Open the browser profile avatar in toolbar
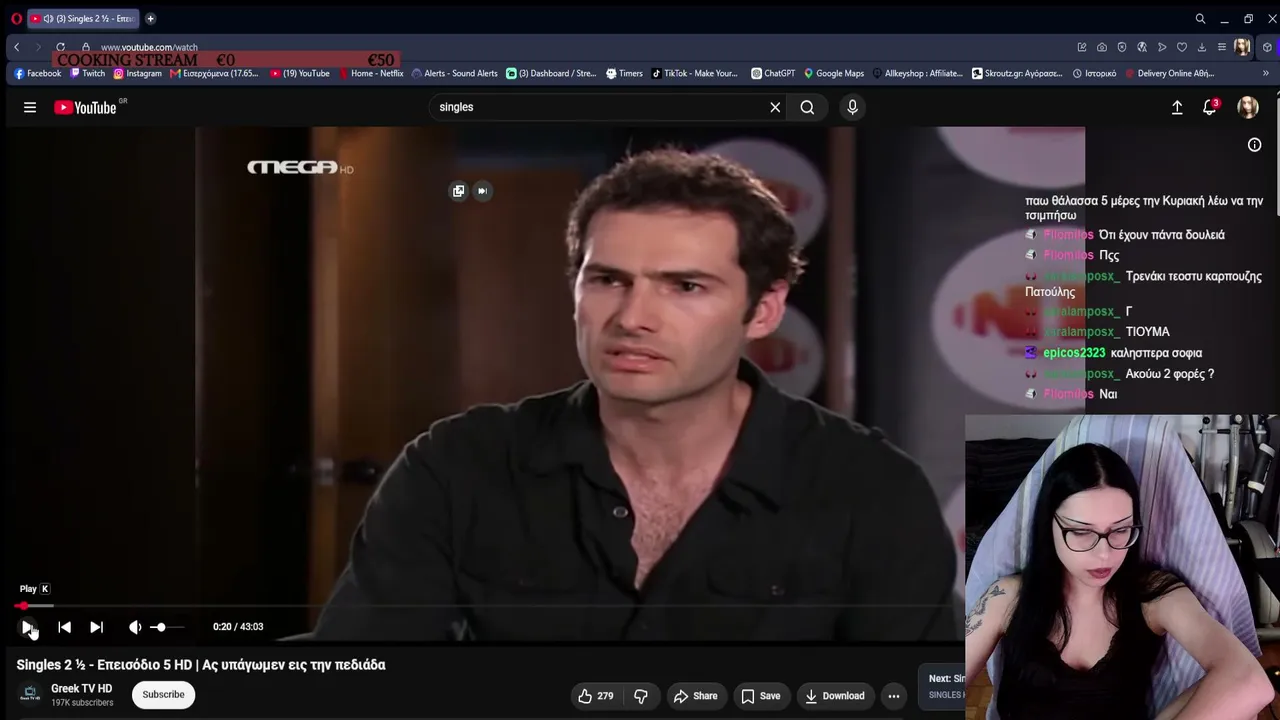 [x=1242, y=47]
